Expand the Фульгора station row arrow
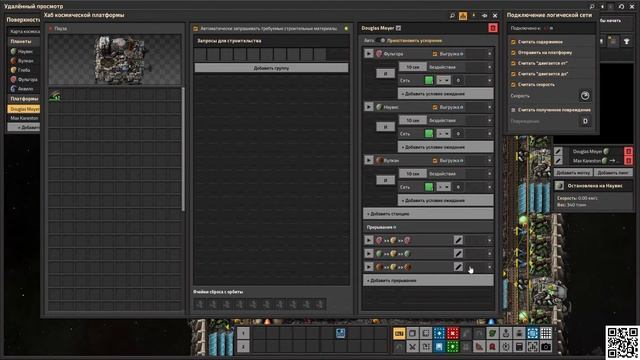The height and width of the screenshot is (360, 640). [x=489, y=53]
